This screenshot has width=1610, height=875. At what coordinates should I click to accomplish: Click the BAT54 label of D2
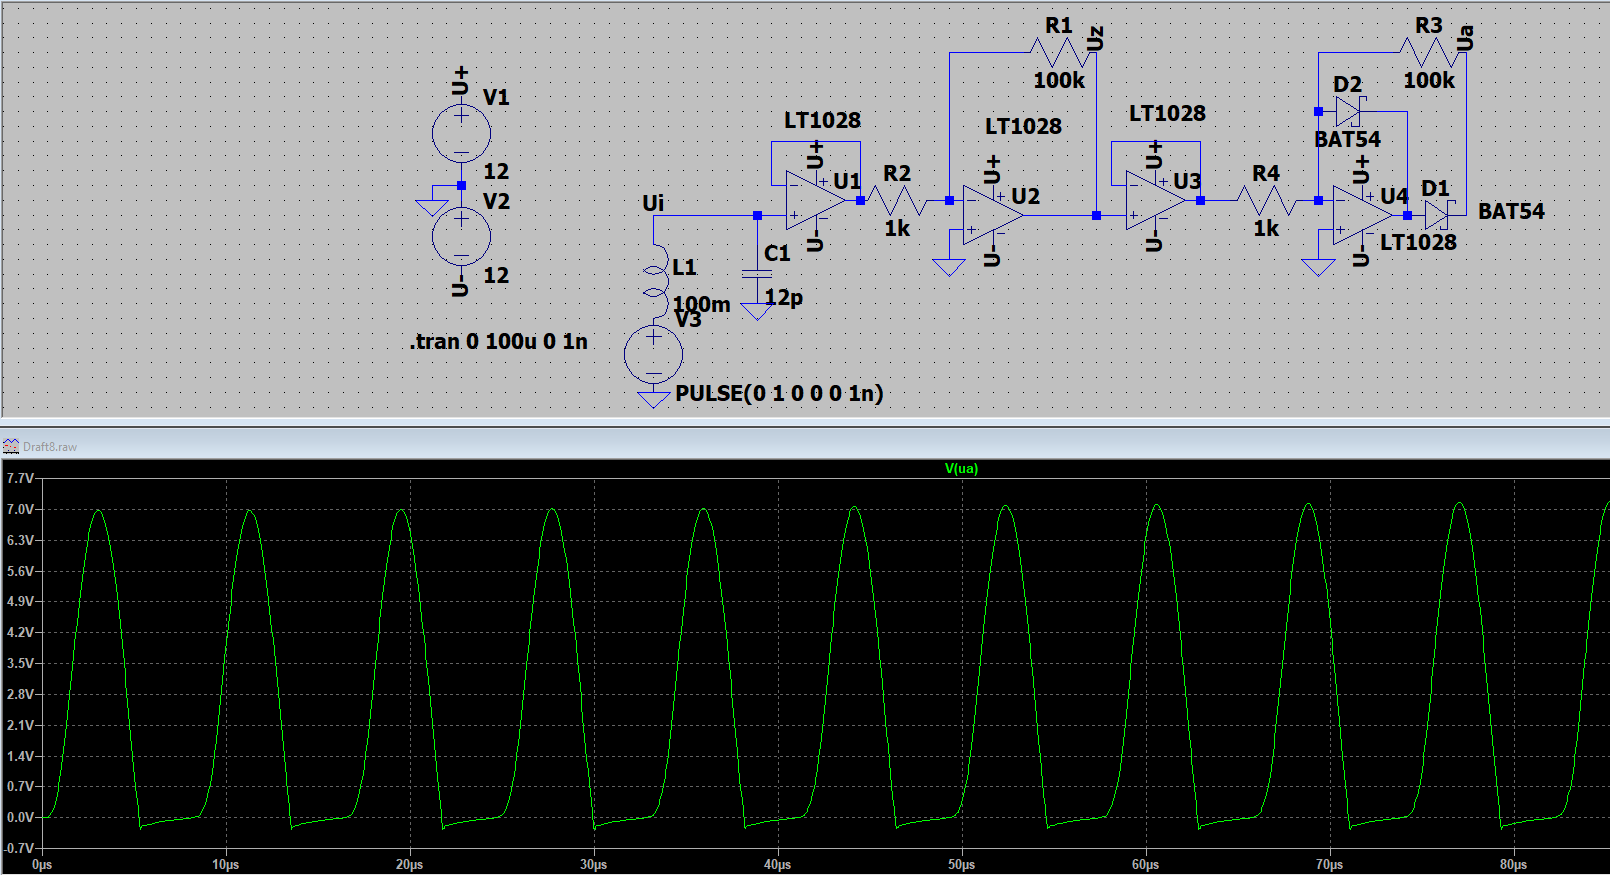[1347, 140]
